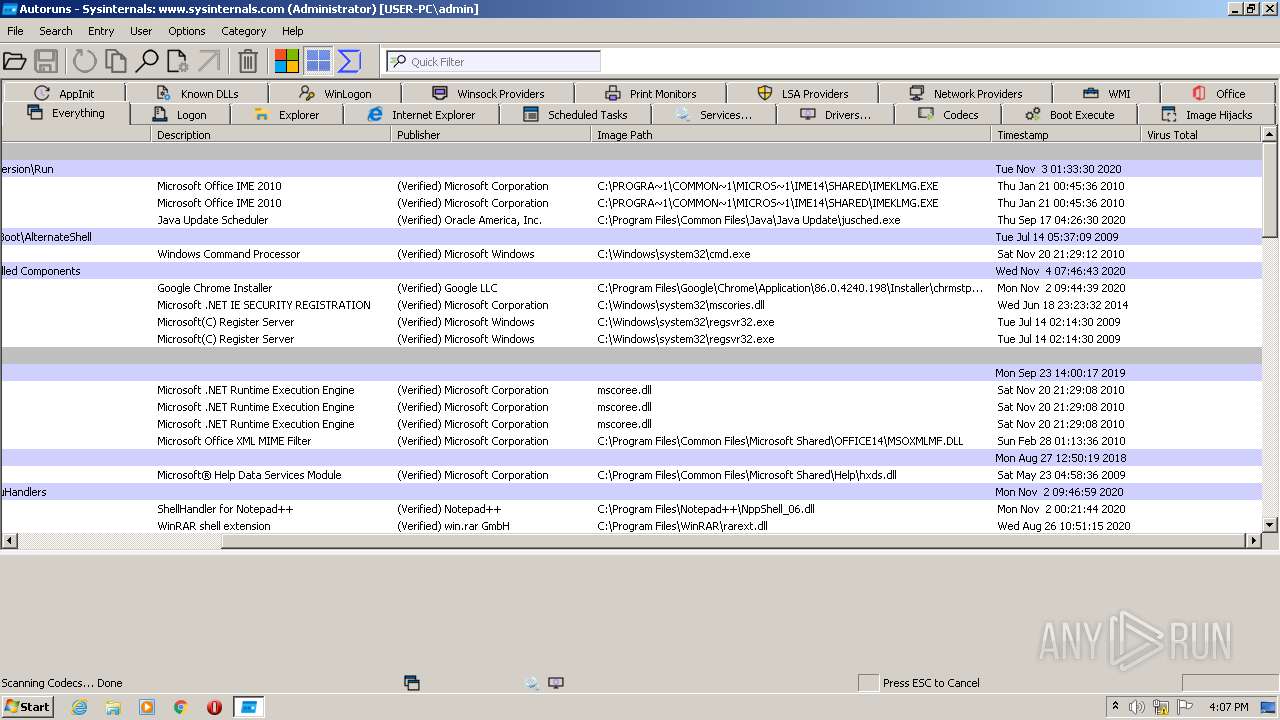The width and height of the screenshot is (1280, 720).
Task: Toggle the Hide Microsoft entries logo icon
Action: 287,62
